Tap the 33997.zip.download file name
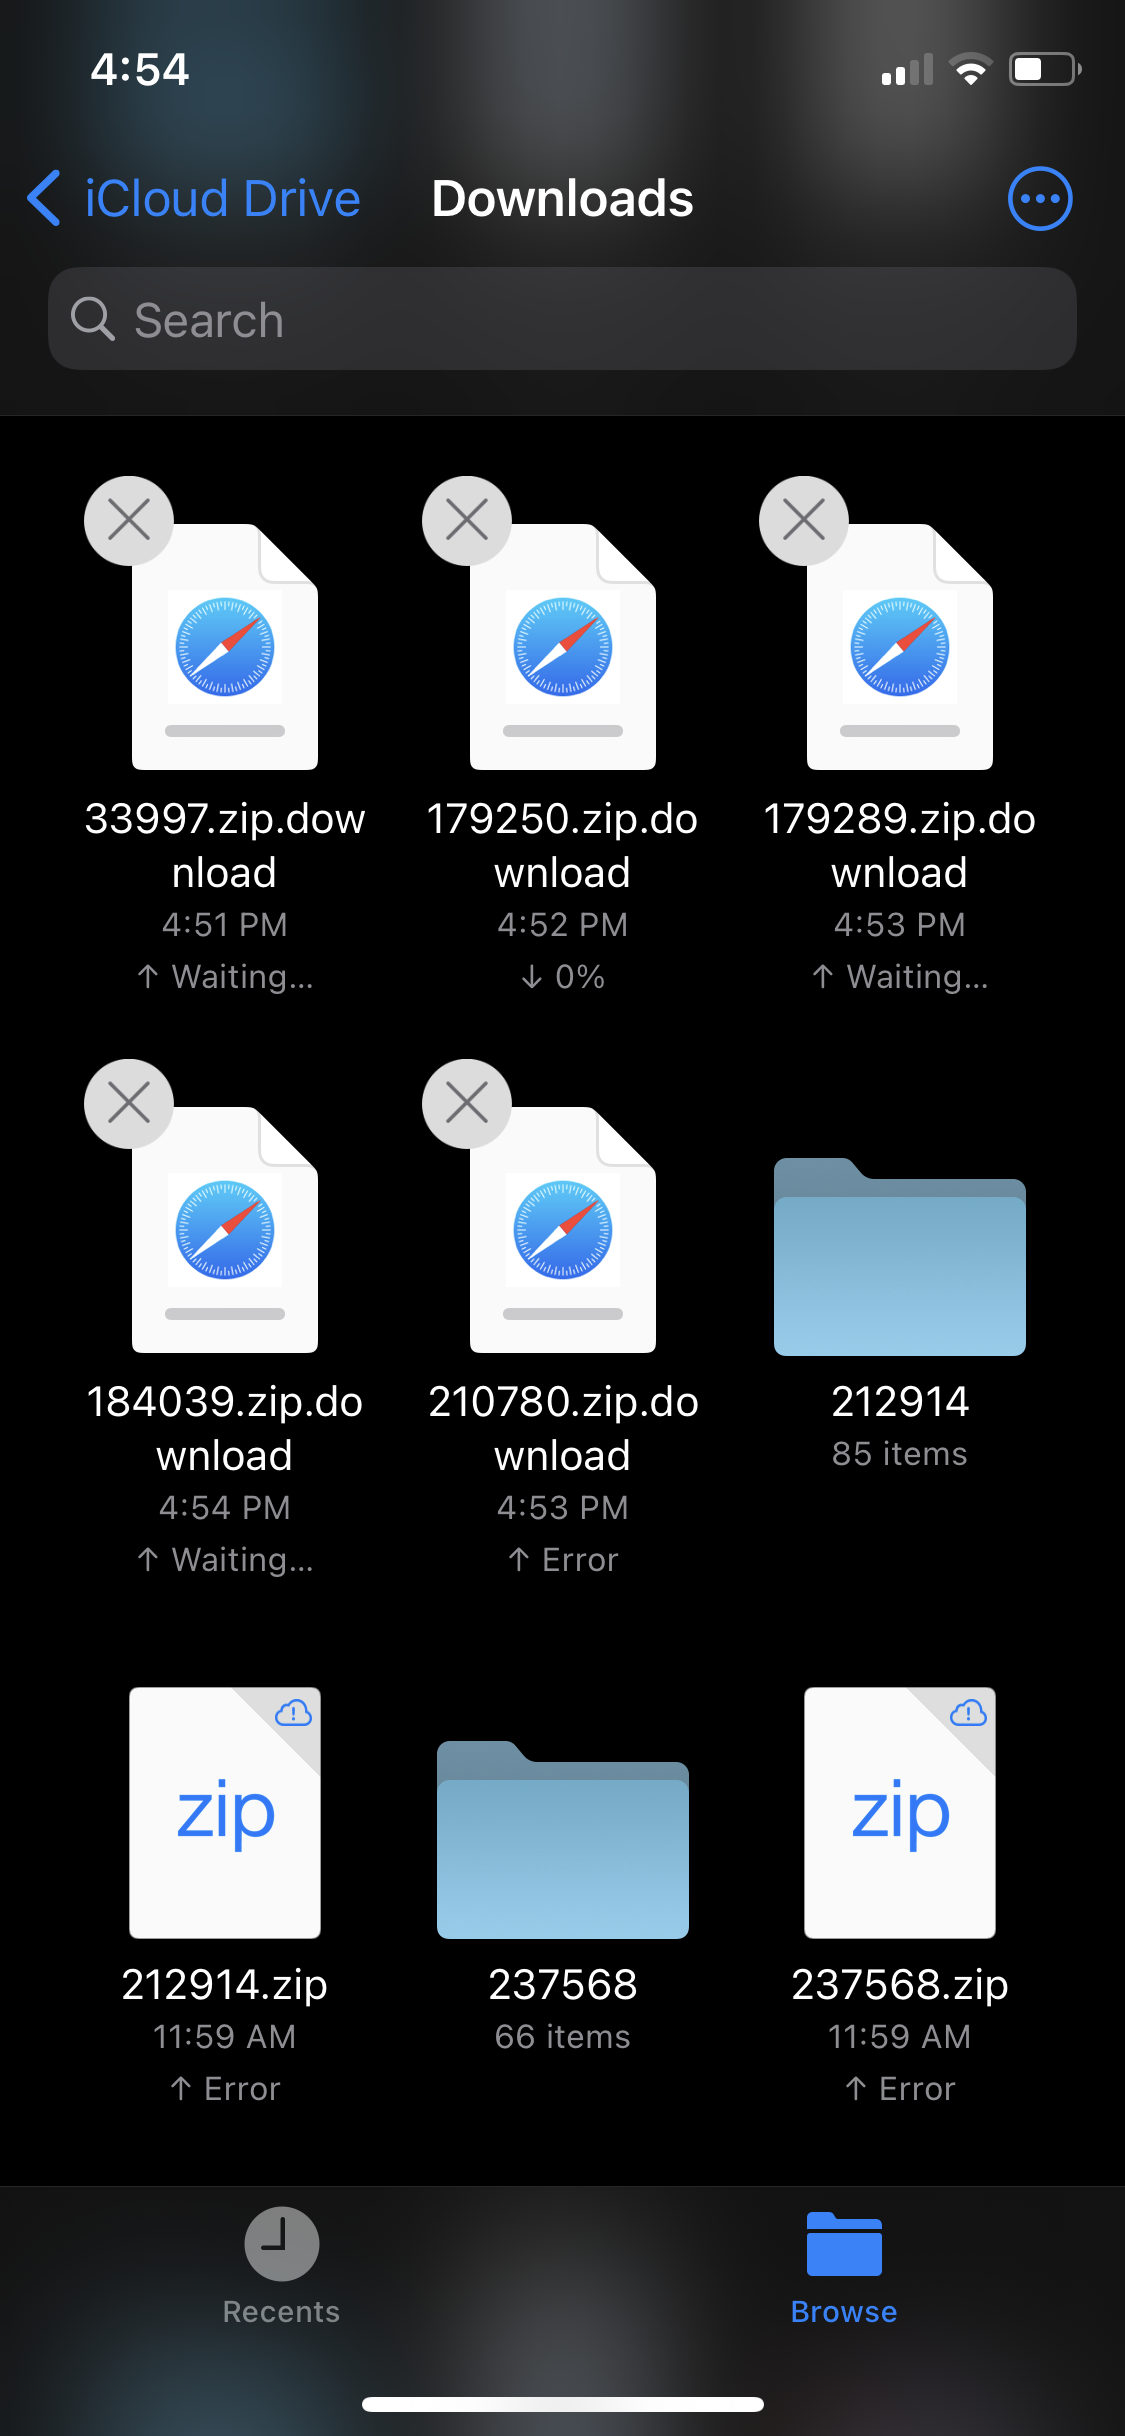Screen dimensions: 1125x2436 point(225,845)
